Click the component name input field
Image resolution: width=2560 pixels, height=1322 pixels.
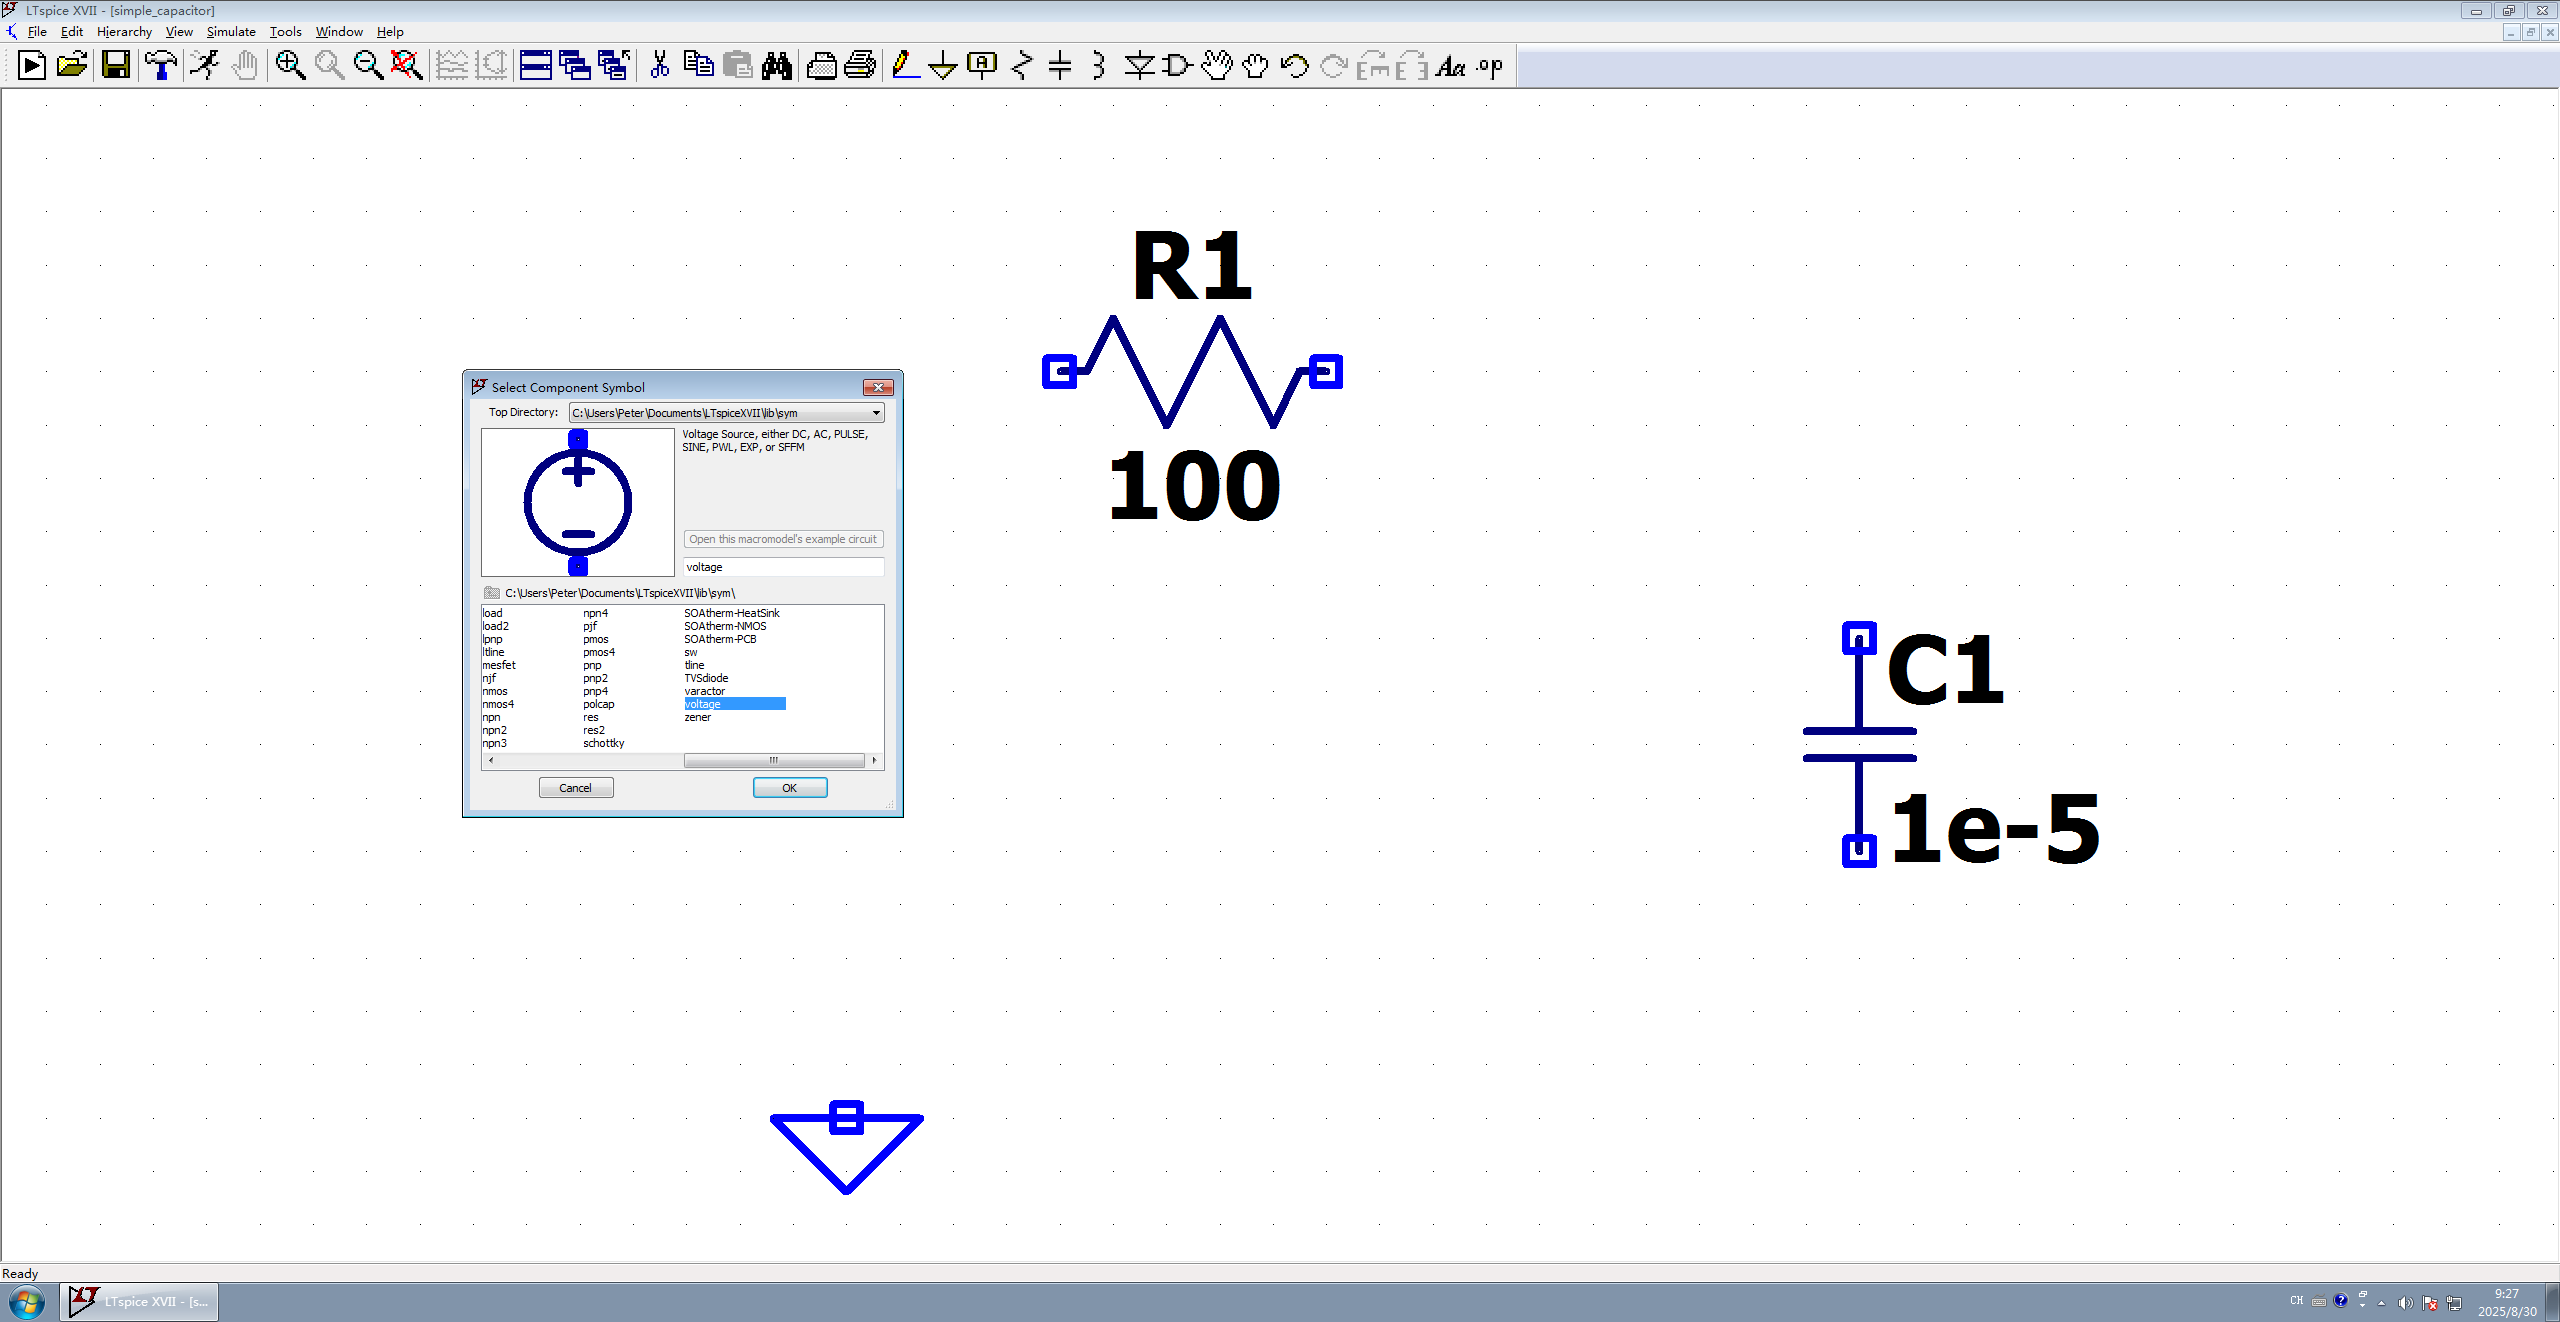click(x=782, y=567)
